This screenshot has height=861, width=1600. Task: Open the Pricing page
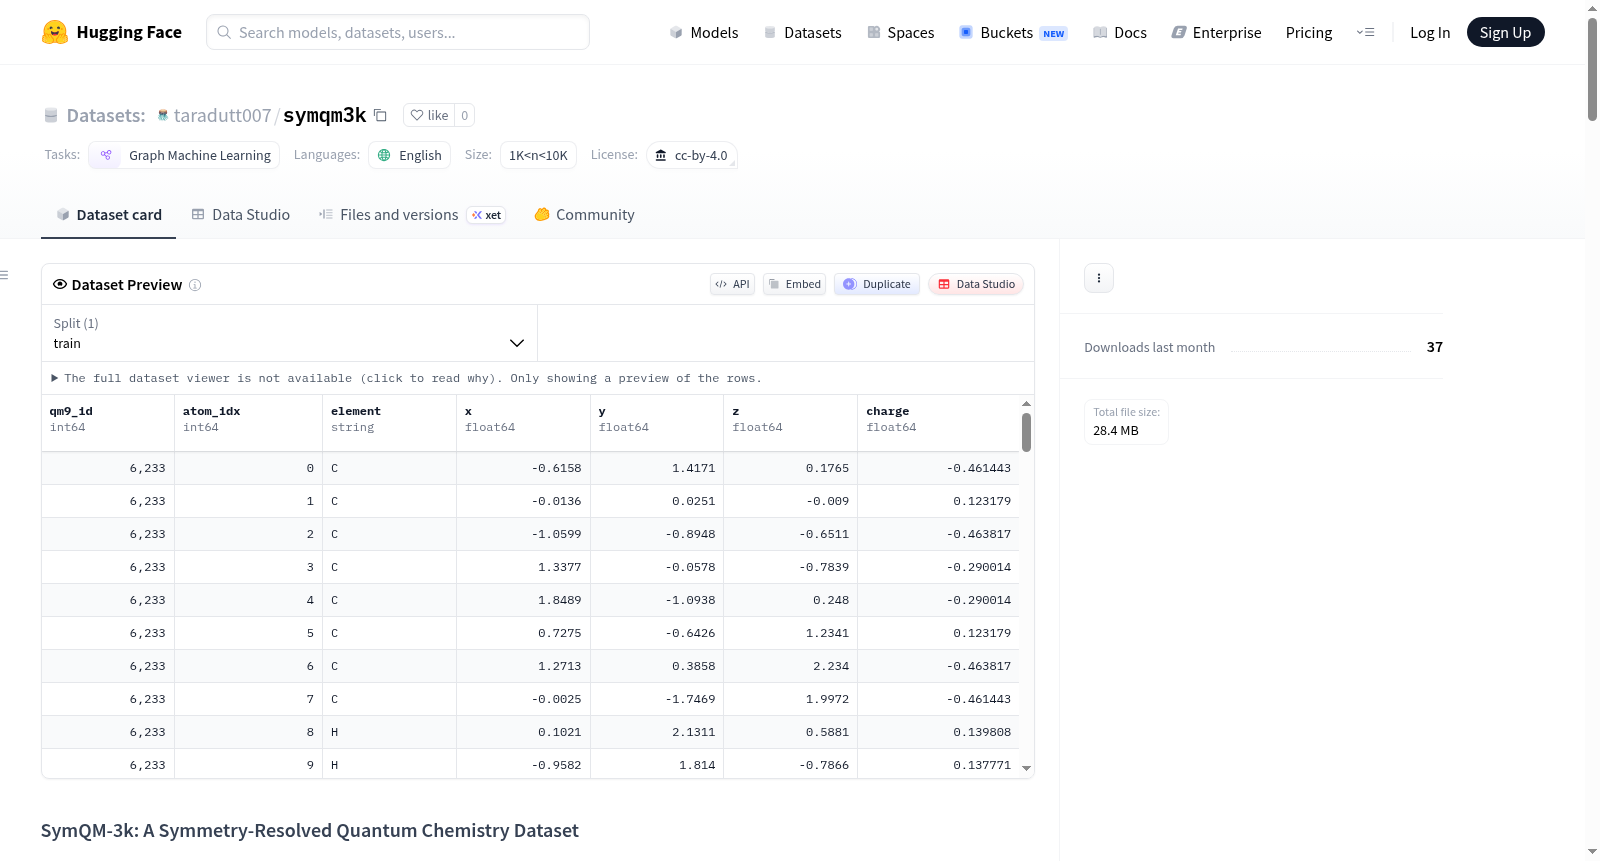[1309, 32]
